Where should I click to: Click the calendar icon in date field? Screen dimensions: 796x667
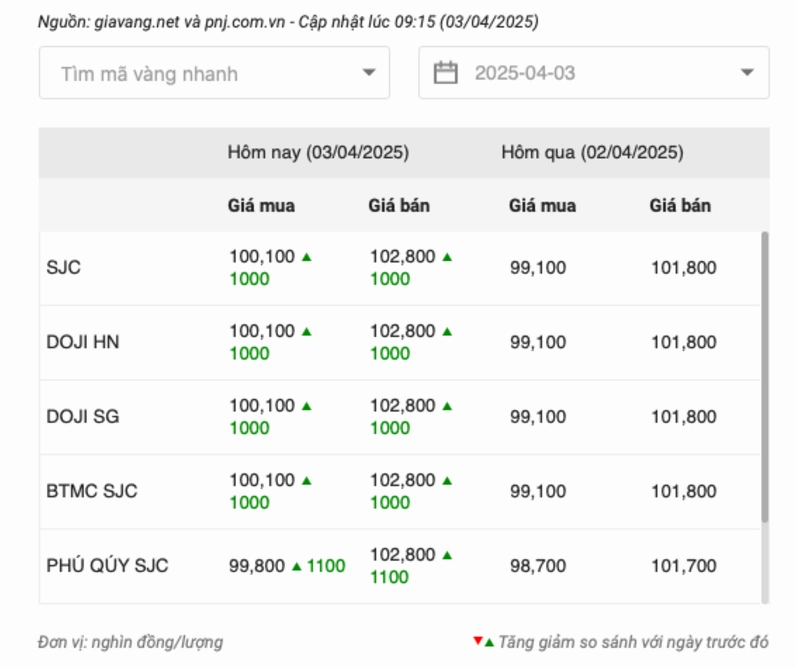[446, 73]
